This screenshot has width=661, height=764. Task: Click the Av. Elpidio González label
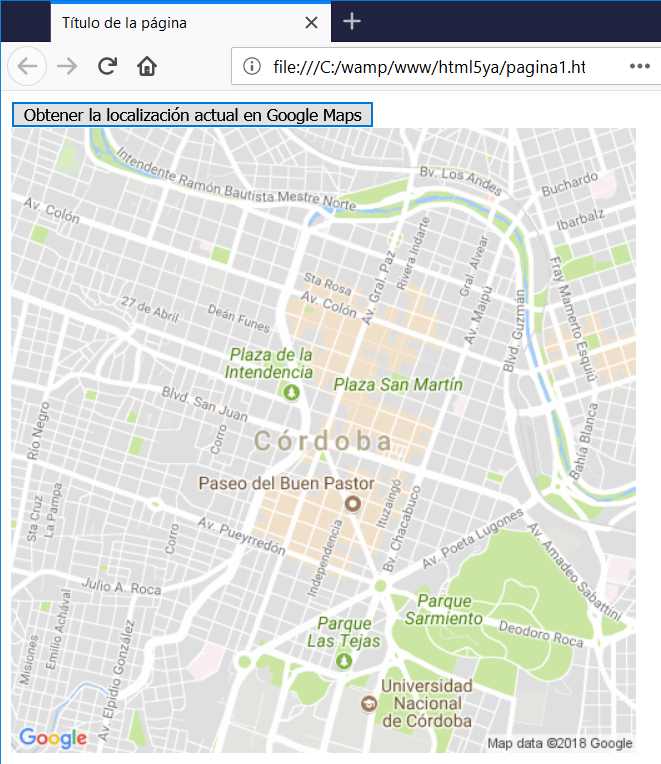tap(115, 680)
